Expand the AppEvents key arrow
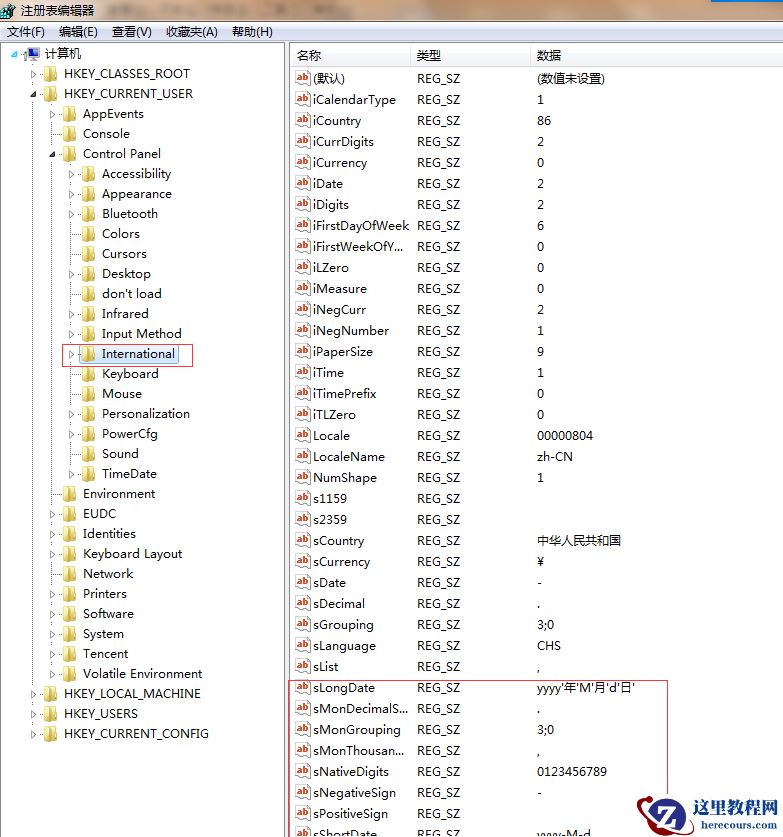The height and width of the screenshot is (837, 783). click(x=52, y=114)
